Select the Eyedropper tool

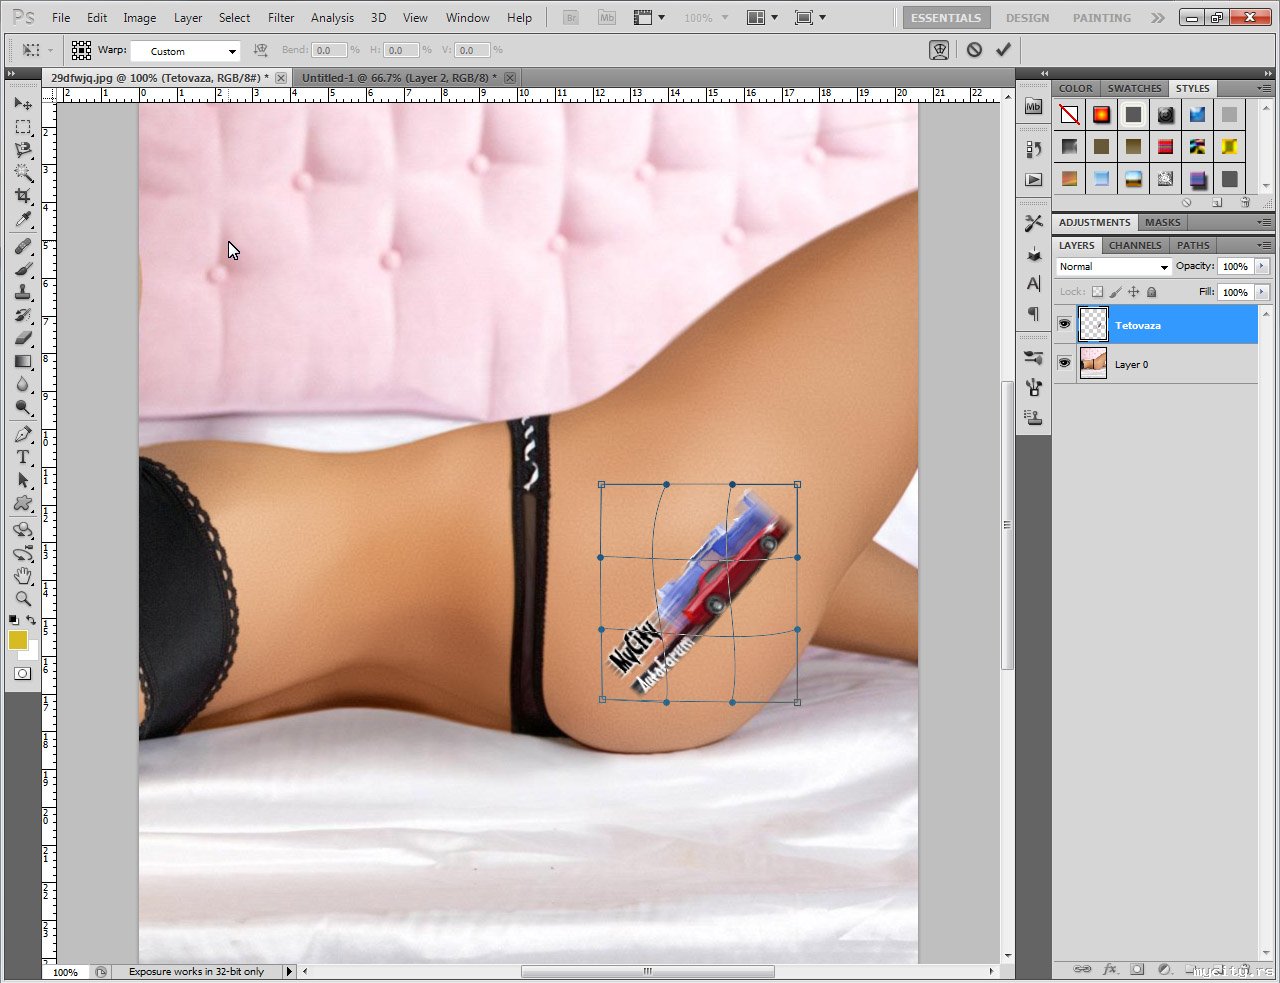(x=23, y=220)
